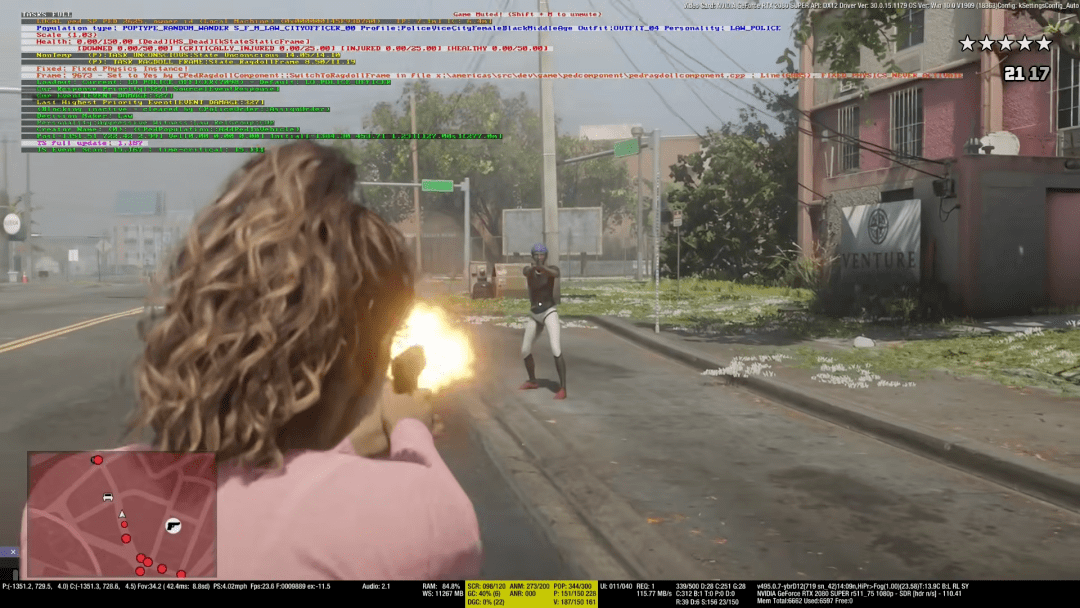Click the '[CRITICALLY_INJURED 0.00/25.00]' text
The width and height of the screenshot is (1080, 608).
click(259, 48)
